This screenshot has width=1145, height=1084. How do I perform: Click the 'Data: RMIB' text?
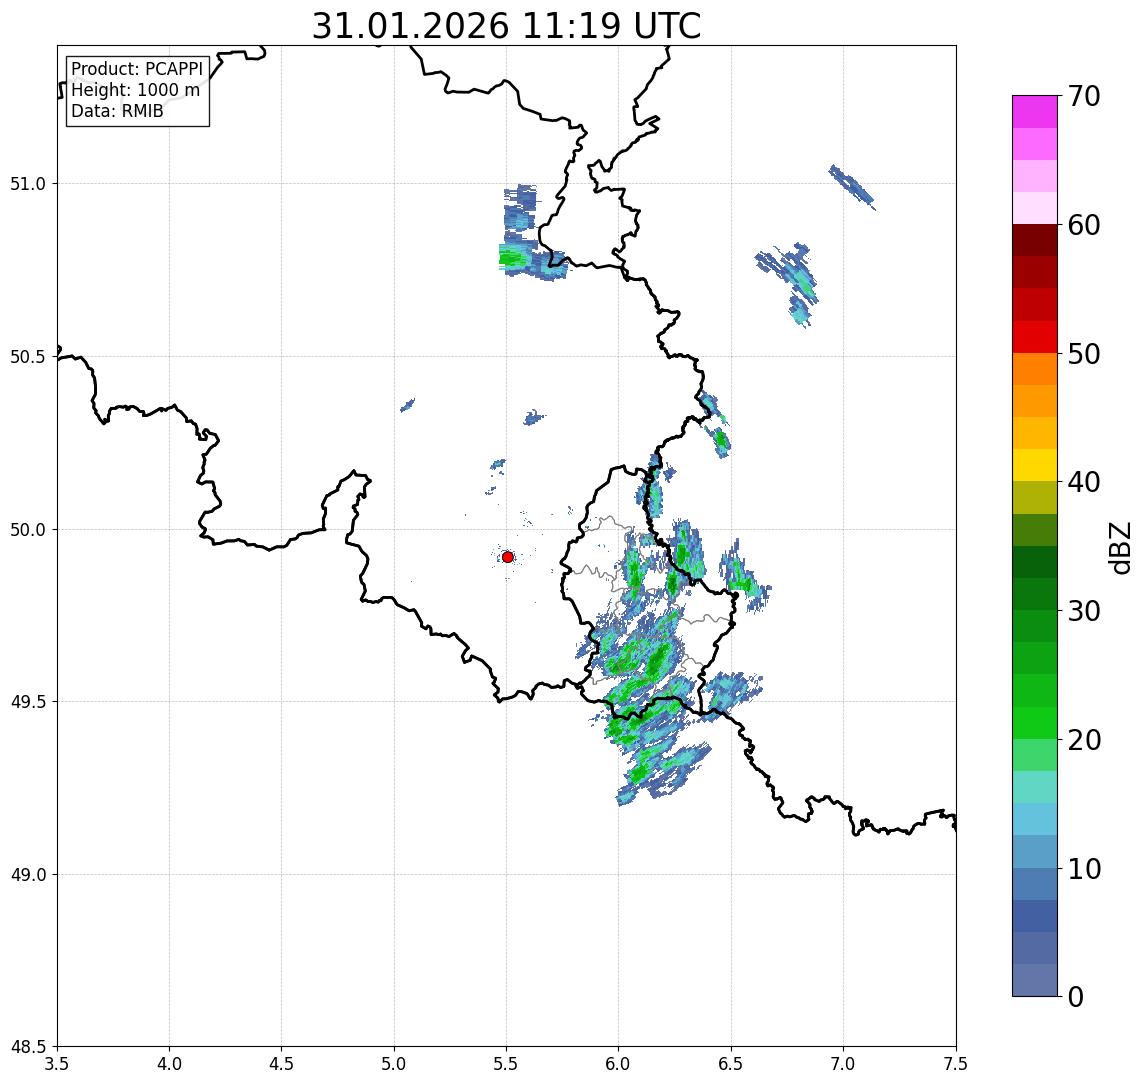(117, 111)
